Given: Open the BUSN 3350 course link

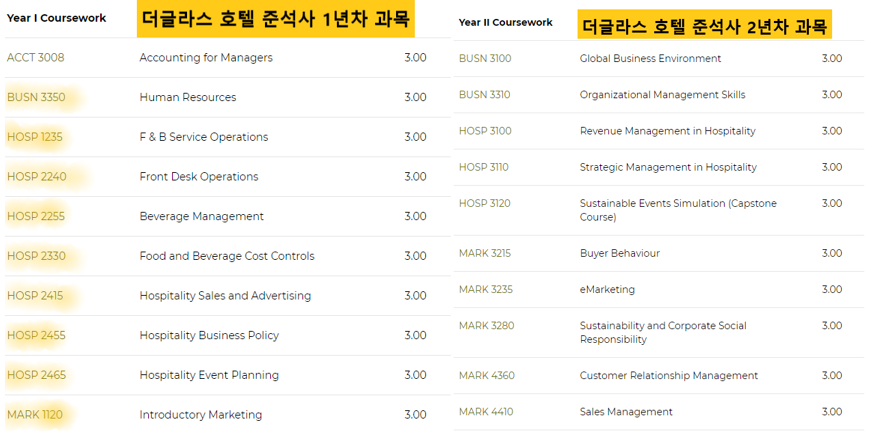Looking at the screenshot, I should tap(36, 97).
